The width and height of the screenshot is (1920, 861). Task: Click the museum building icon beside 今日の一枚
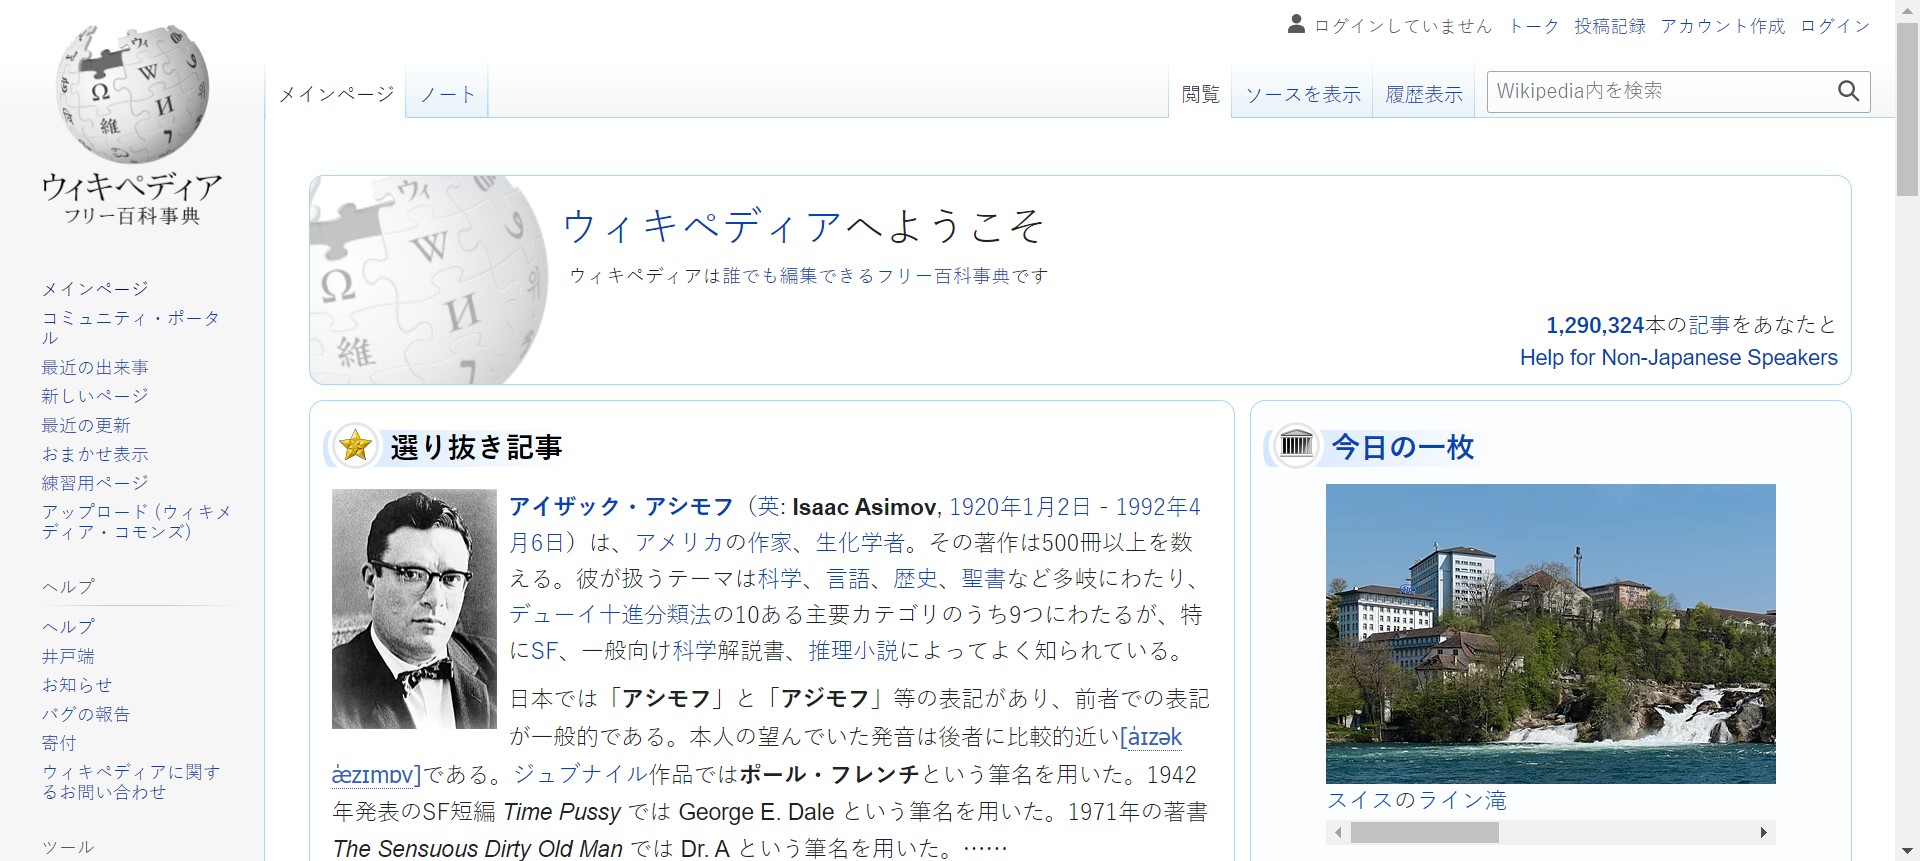1297,444
